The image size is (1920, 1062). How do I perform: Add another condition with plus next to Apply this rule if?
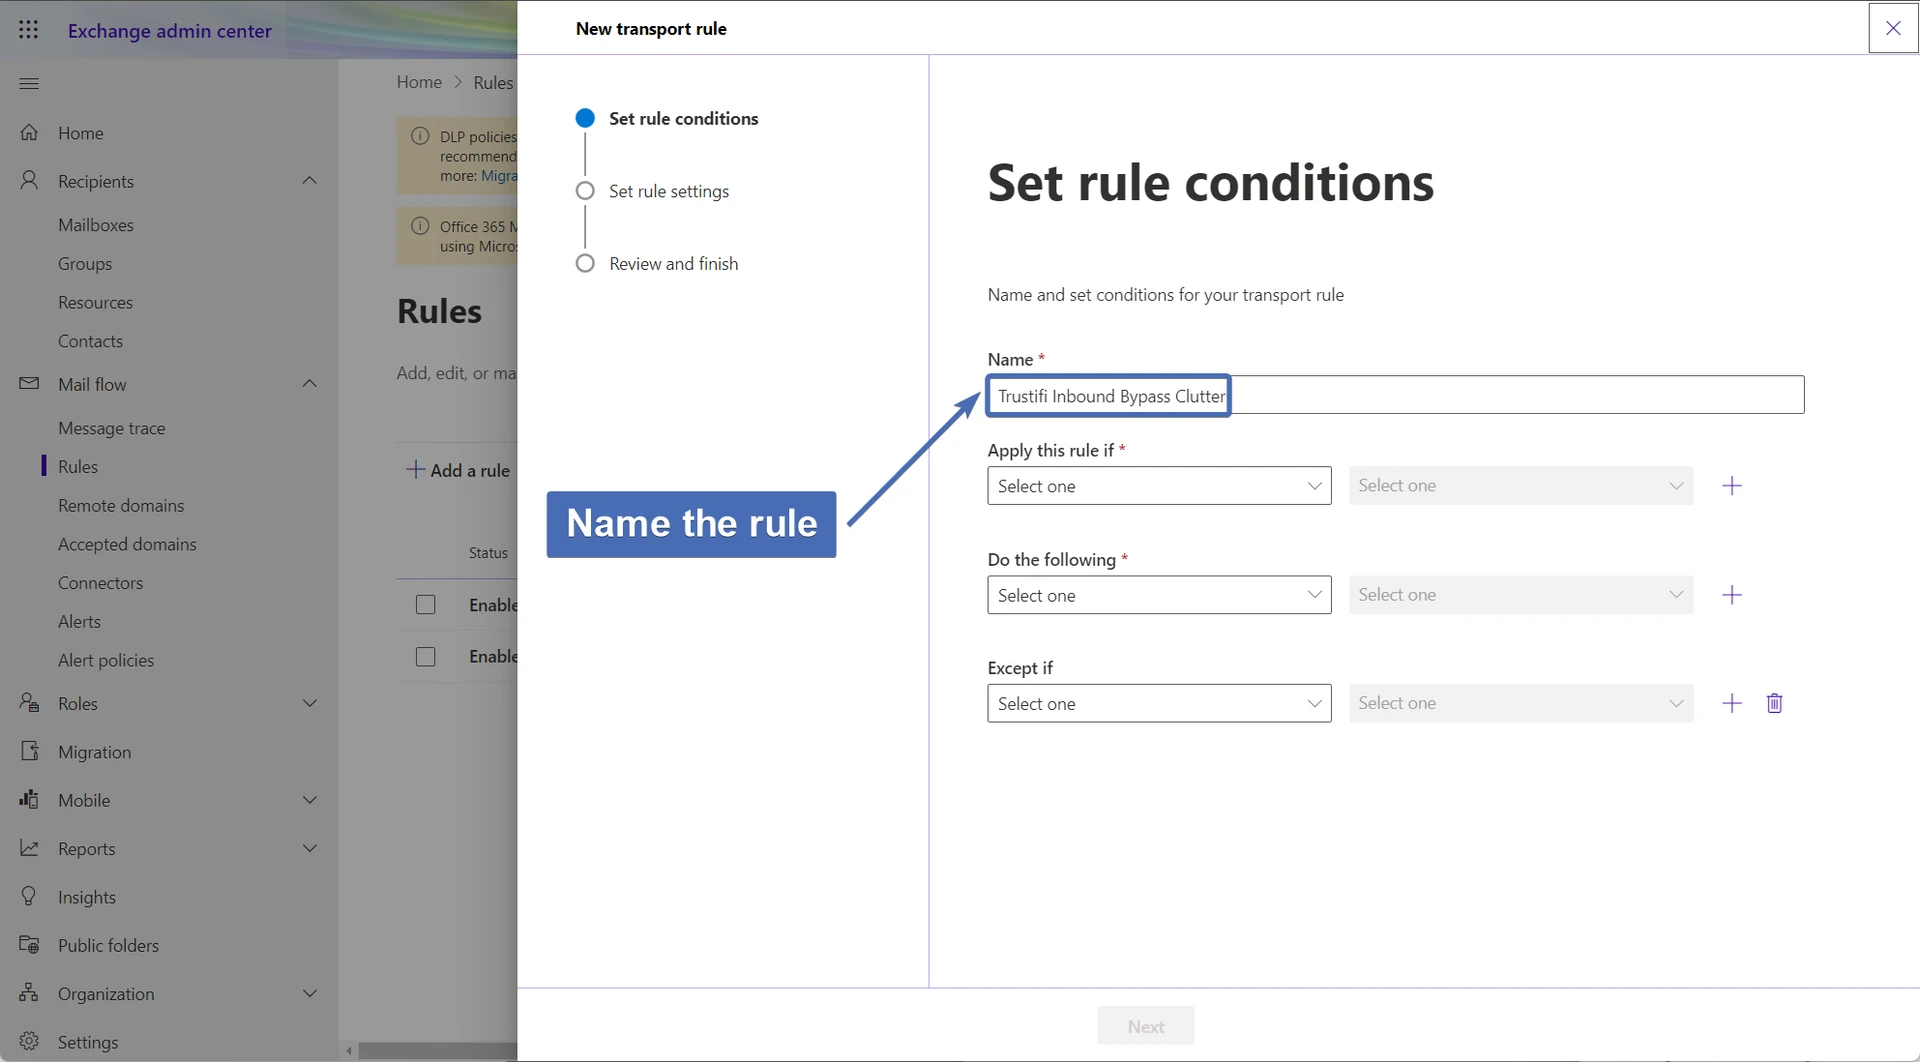(x=1732, y=486)
